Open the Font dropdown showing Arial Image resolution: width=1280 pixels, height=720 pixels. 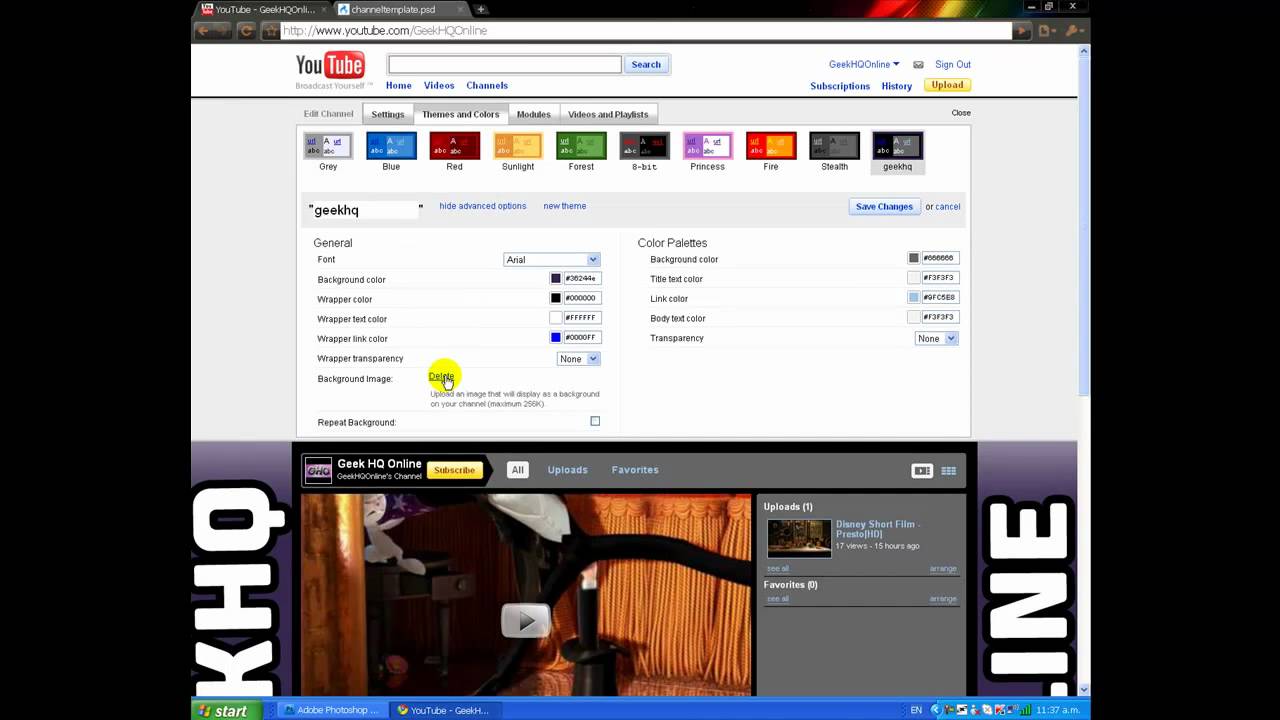click(x=551, y=260)
